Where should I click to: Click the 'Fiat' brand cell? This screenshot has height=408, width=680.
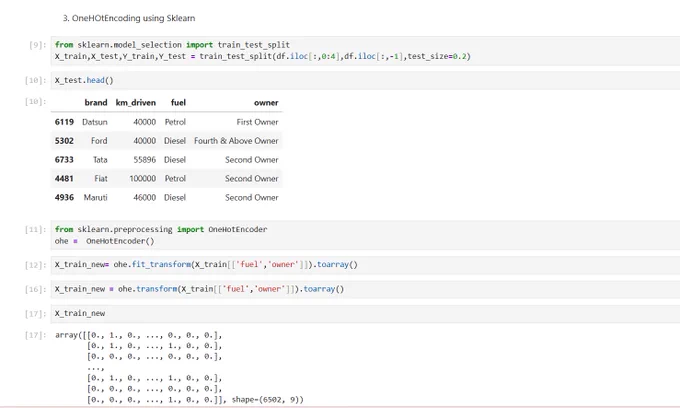101,179
